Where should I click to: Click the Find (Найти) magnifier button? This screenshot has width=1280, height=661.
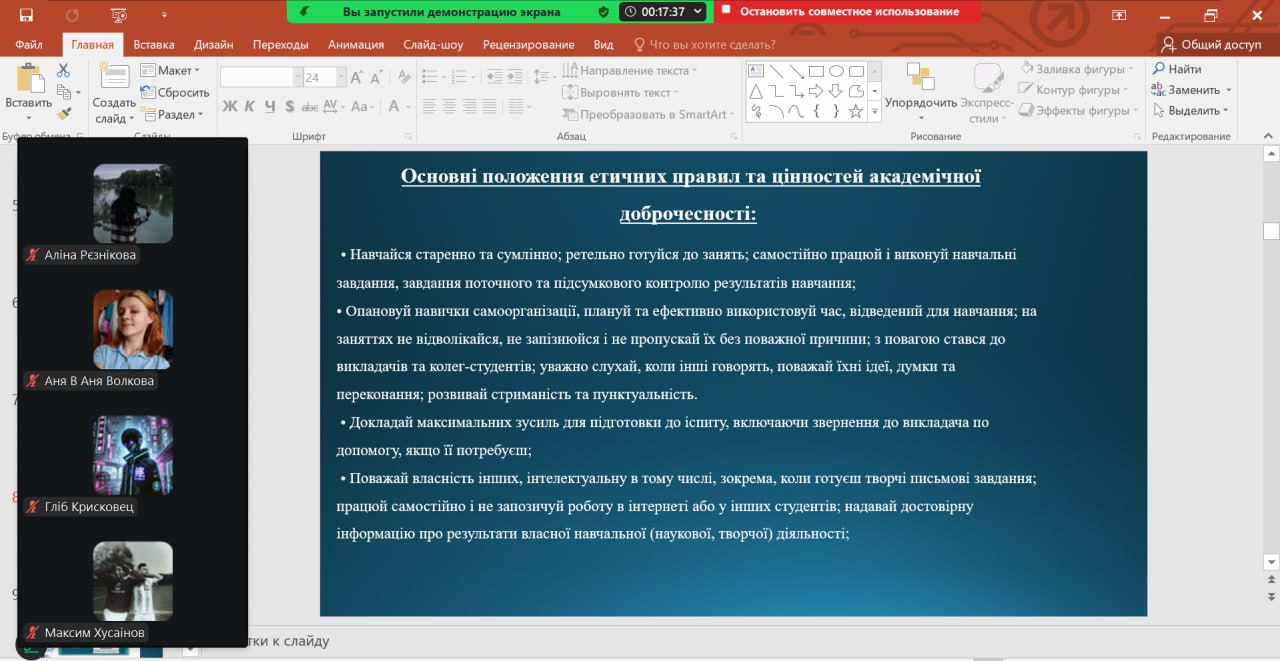pyautogui.click(x=1176, y=69)
